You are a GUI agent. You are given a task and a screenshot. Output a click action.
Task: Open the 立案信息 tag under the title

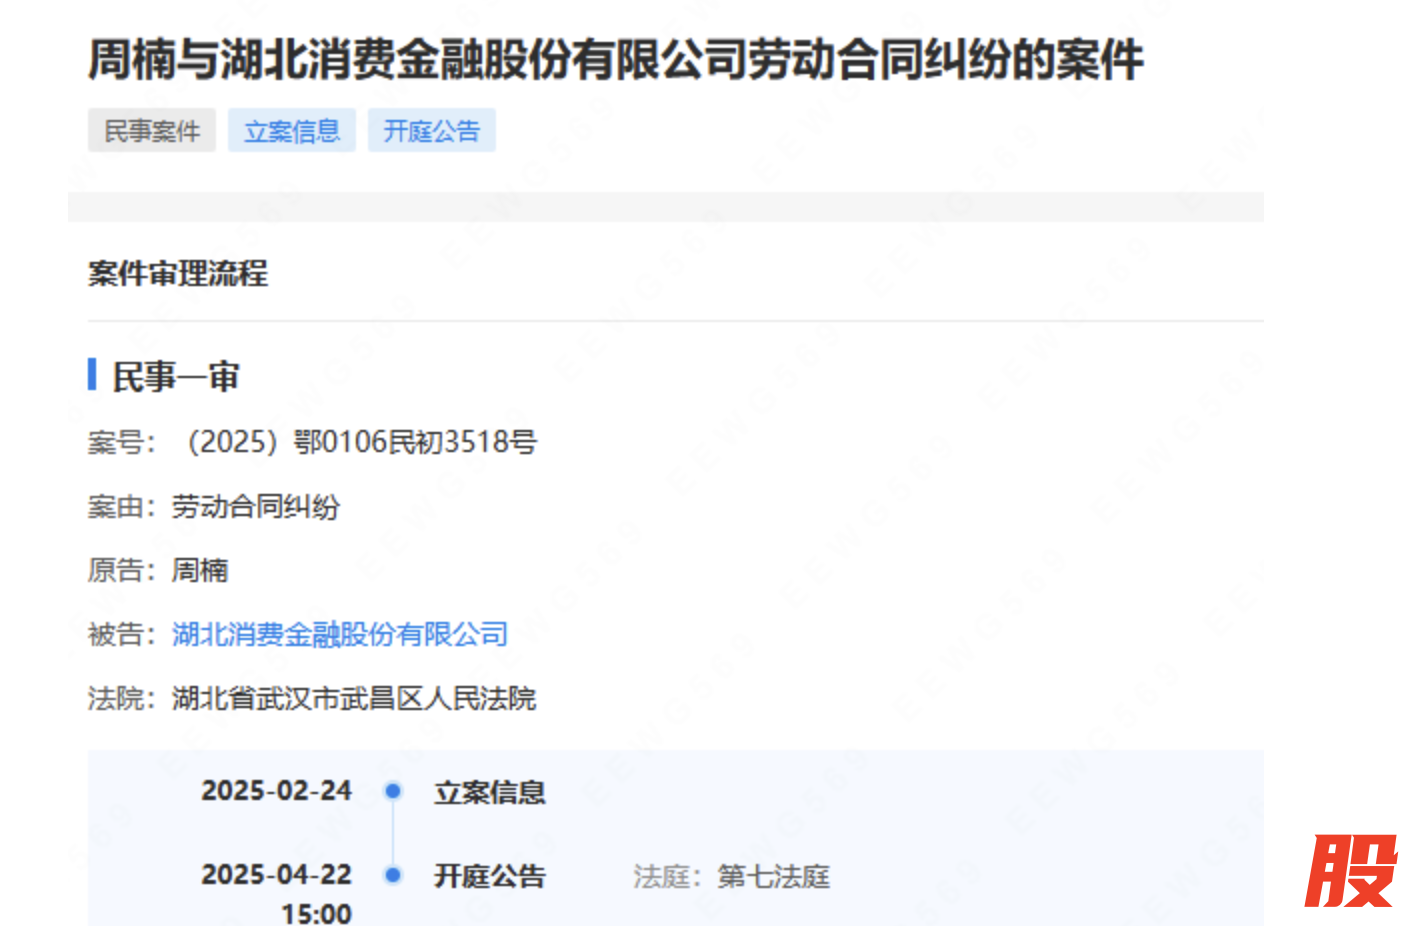pos(292,131)
